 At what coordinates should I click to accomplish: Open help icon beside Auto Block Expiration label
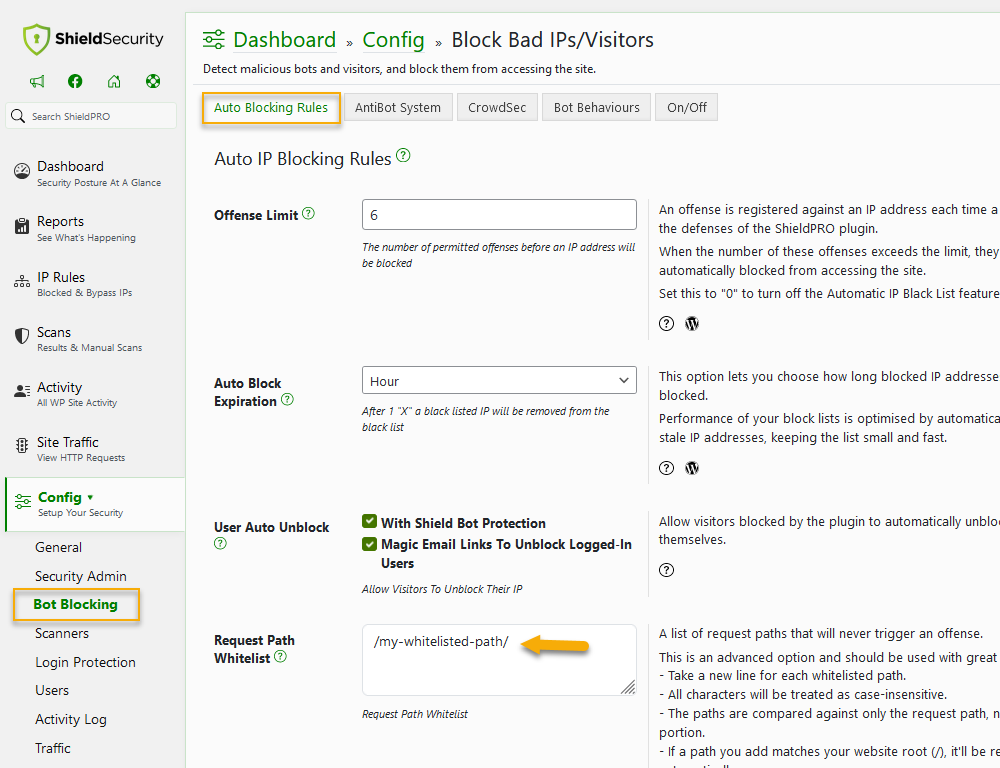288,399
